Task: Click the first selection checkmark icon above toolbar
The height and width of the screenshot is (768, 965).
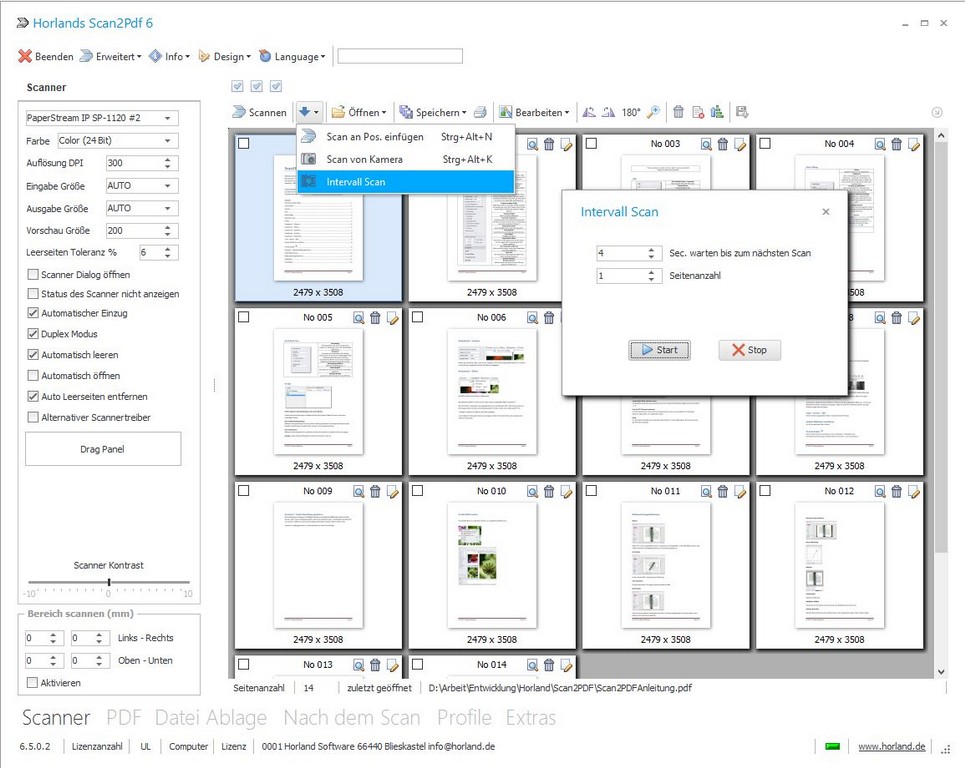Action: click(238, 86)
